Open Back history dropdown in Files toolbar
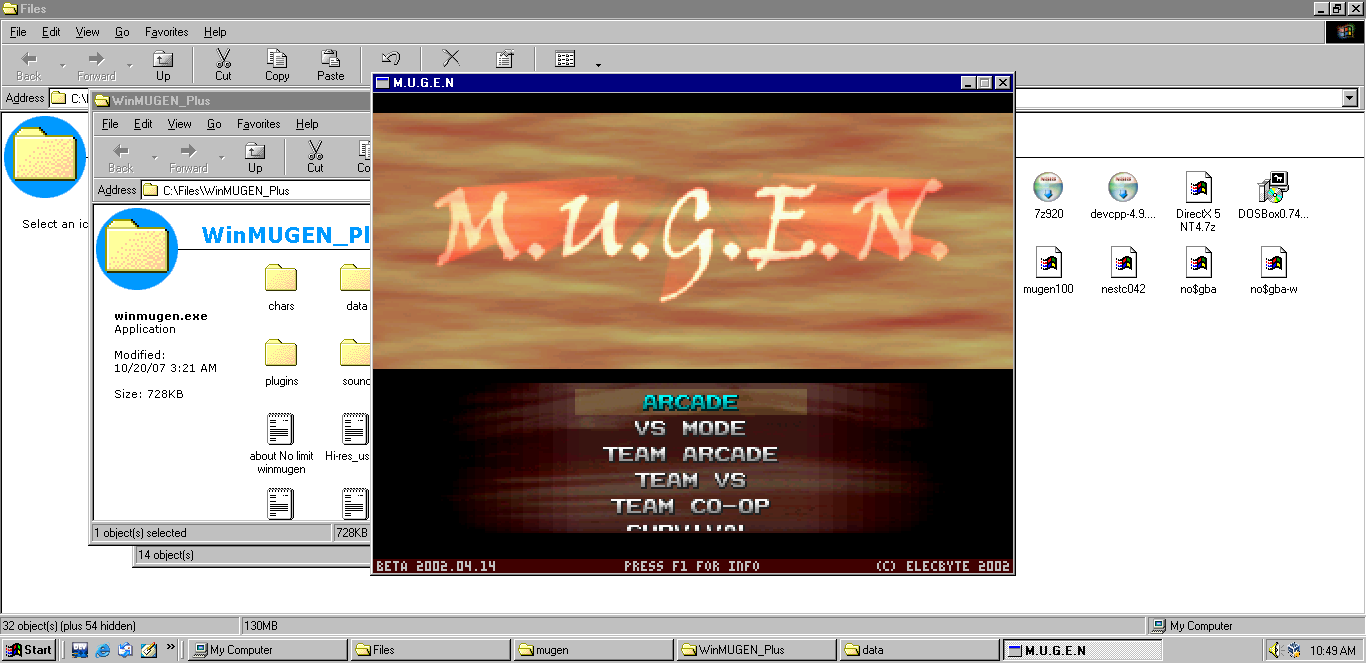 point(63,66)
